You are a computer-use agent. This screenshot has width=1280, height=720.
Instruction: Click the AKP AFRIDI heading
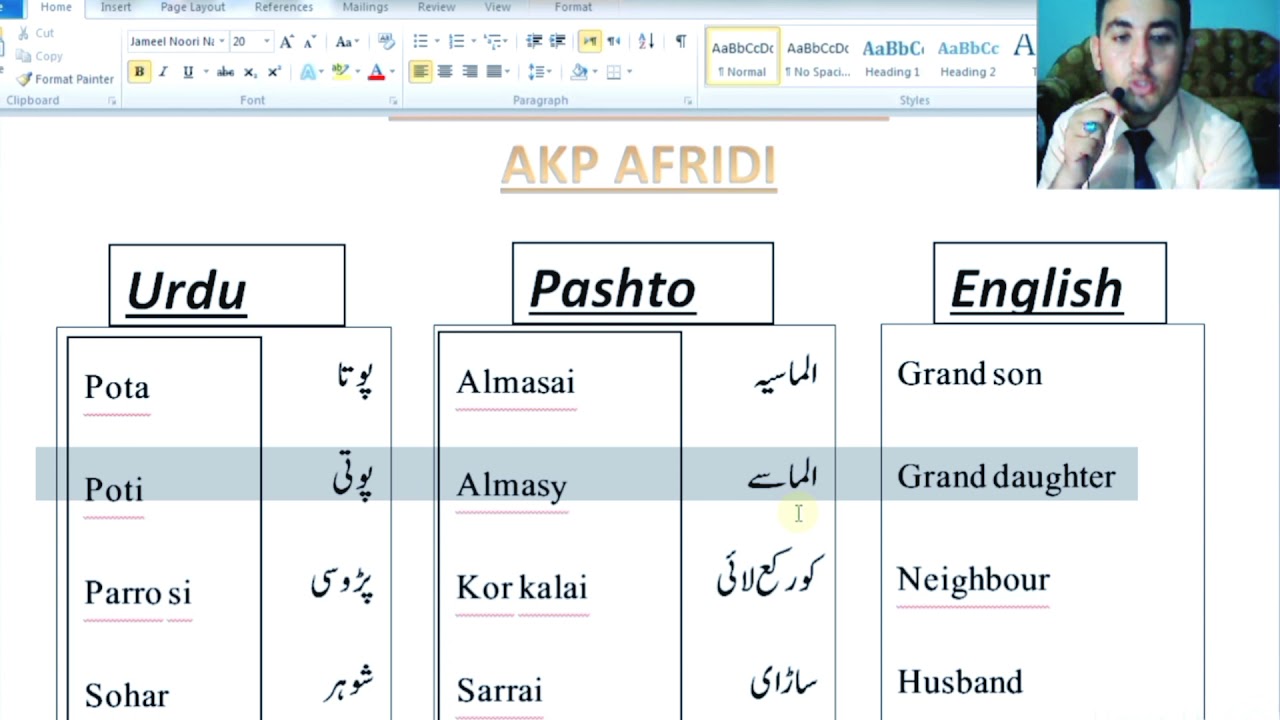coord(638,166)
